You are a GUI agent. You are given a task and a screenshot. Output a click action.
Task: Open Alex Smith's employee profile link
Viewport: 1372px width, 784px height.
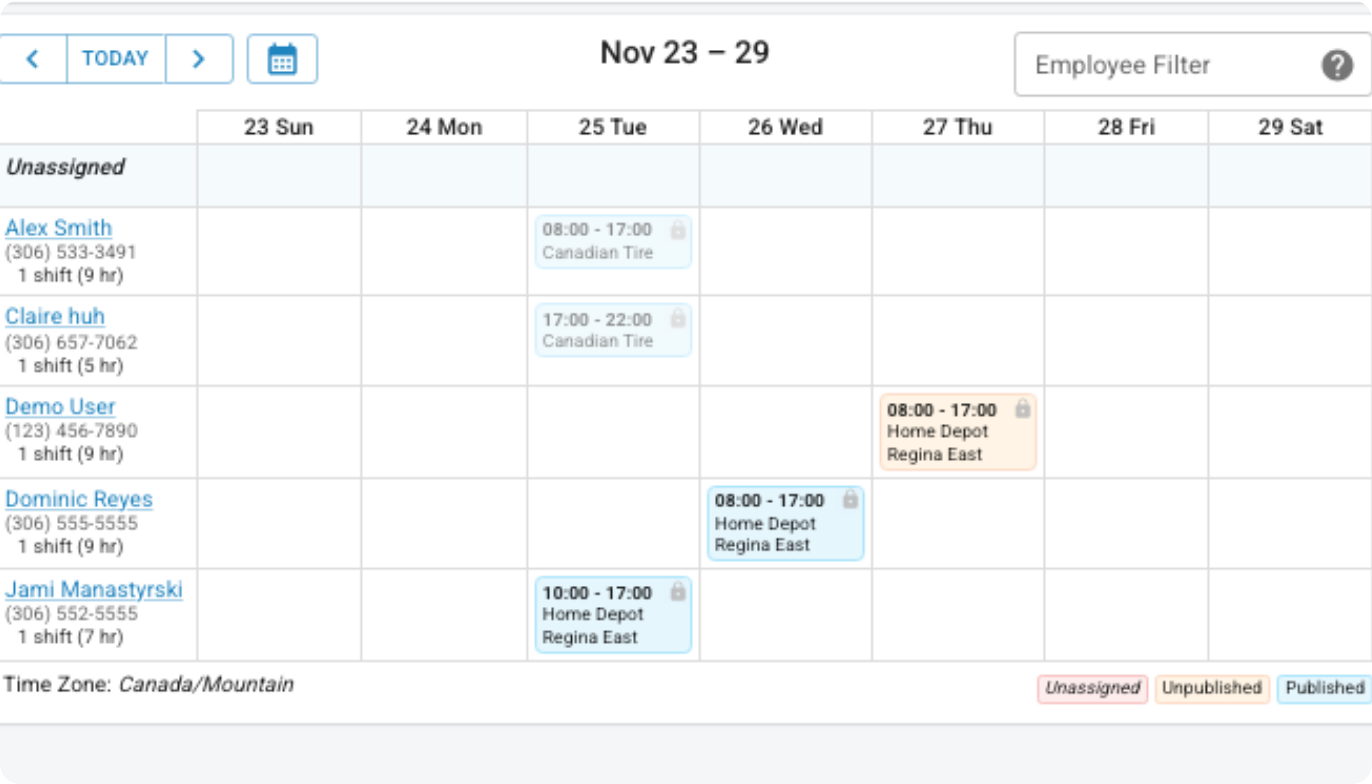59,228
